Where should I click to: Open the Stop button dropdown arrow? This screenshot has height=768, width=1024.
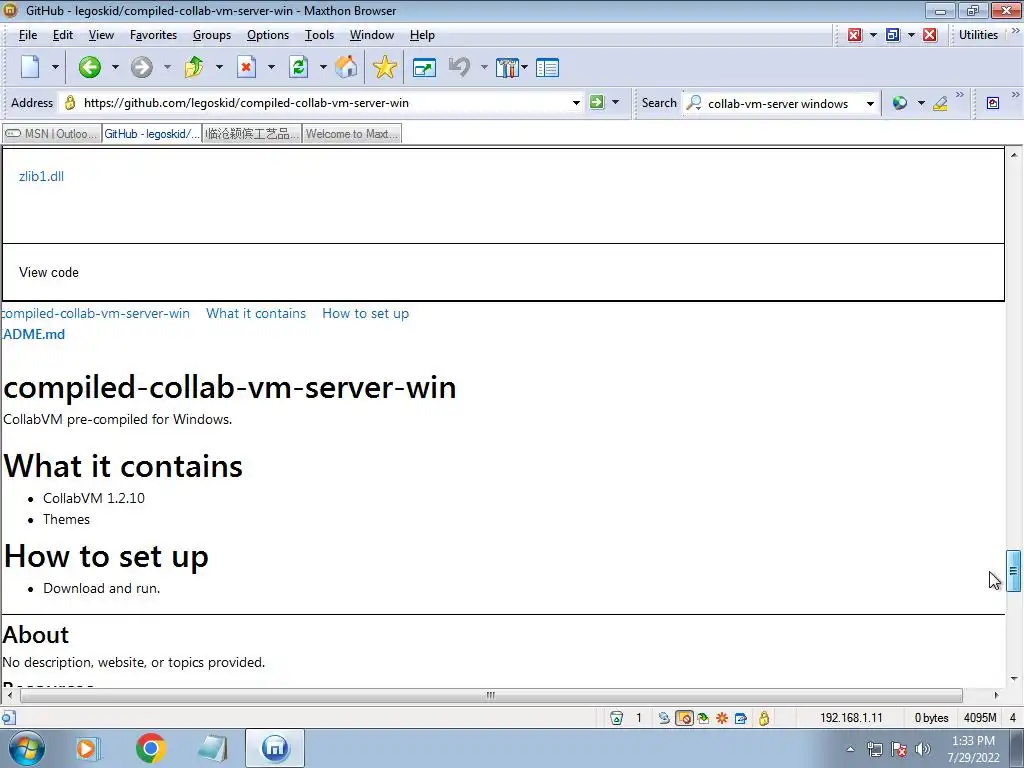tap(271, 67)
